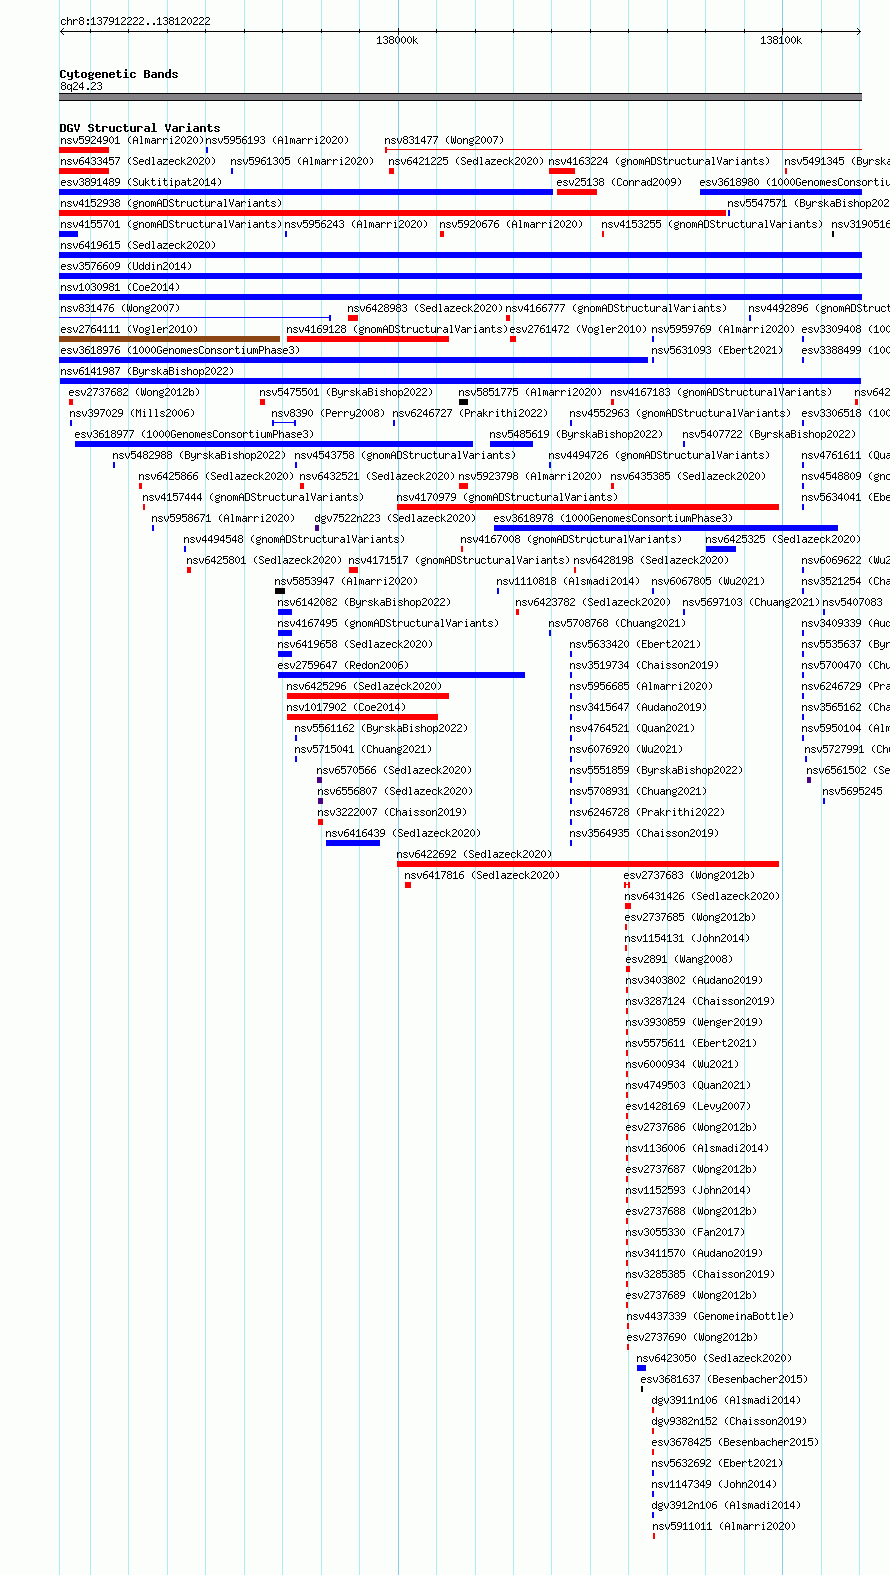Open variant nsv5924901 (Almarri2020) label

[131, 140]
